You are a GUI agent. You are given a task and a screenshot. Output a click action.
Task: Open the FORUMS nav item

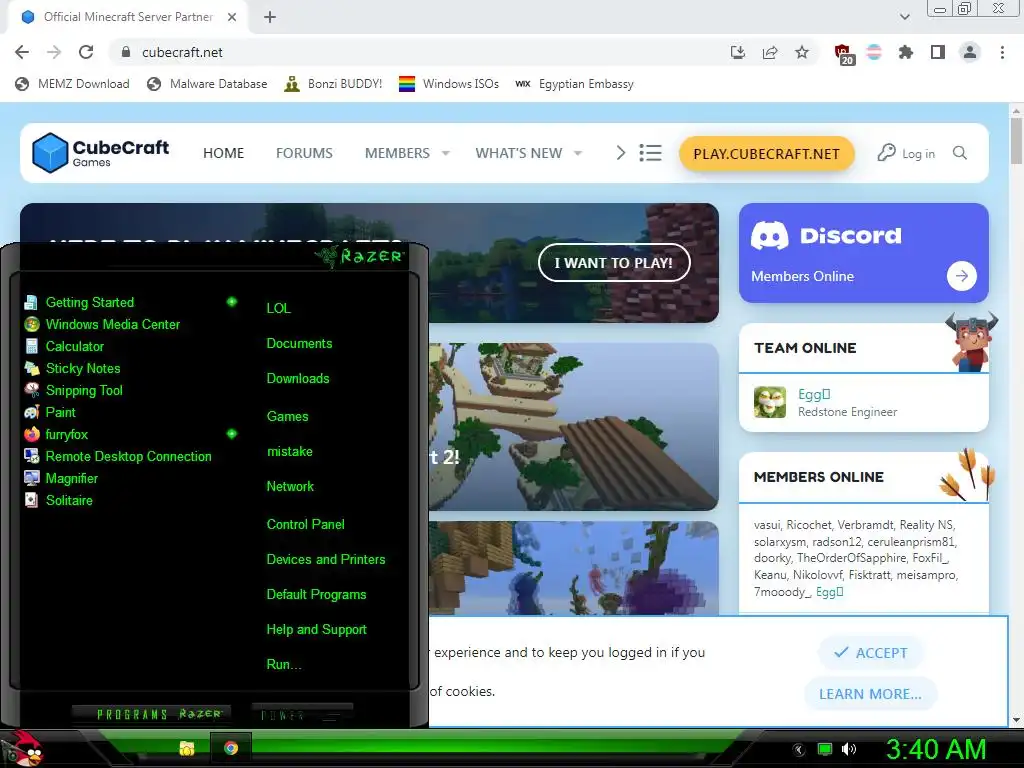304,153
